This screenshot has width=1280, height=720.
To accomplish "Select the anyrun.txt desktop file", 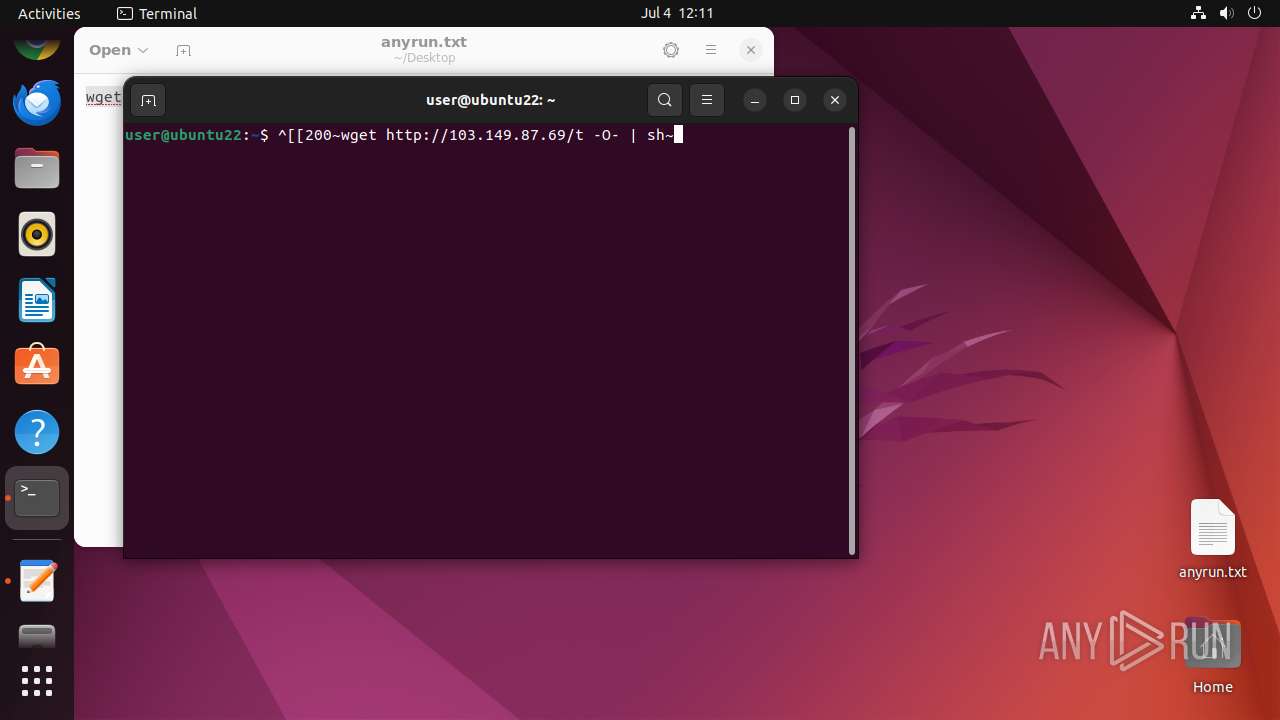I will click(1213, 539).
